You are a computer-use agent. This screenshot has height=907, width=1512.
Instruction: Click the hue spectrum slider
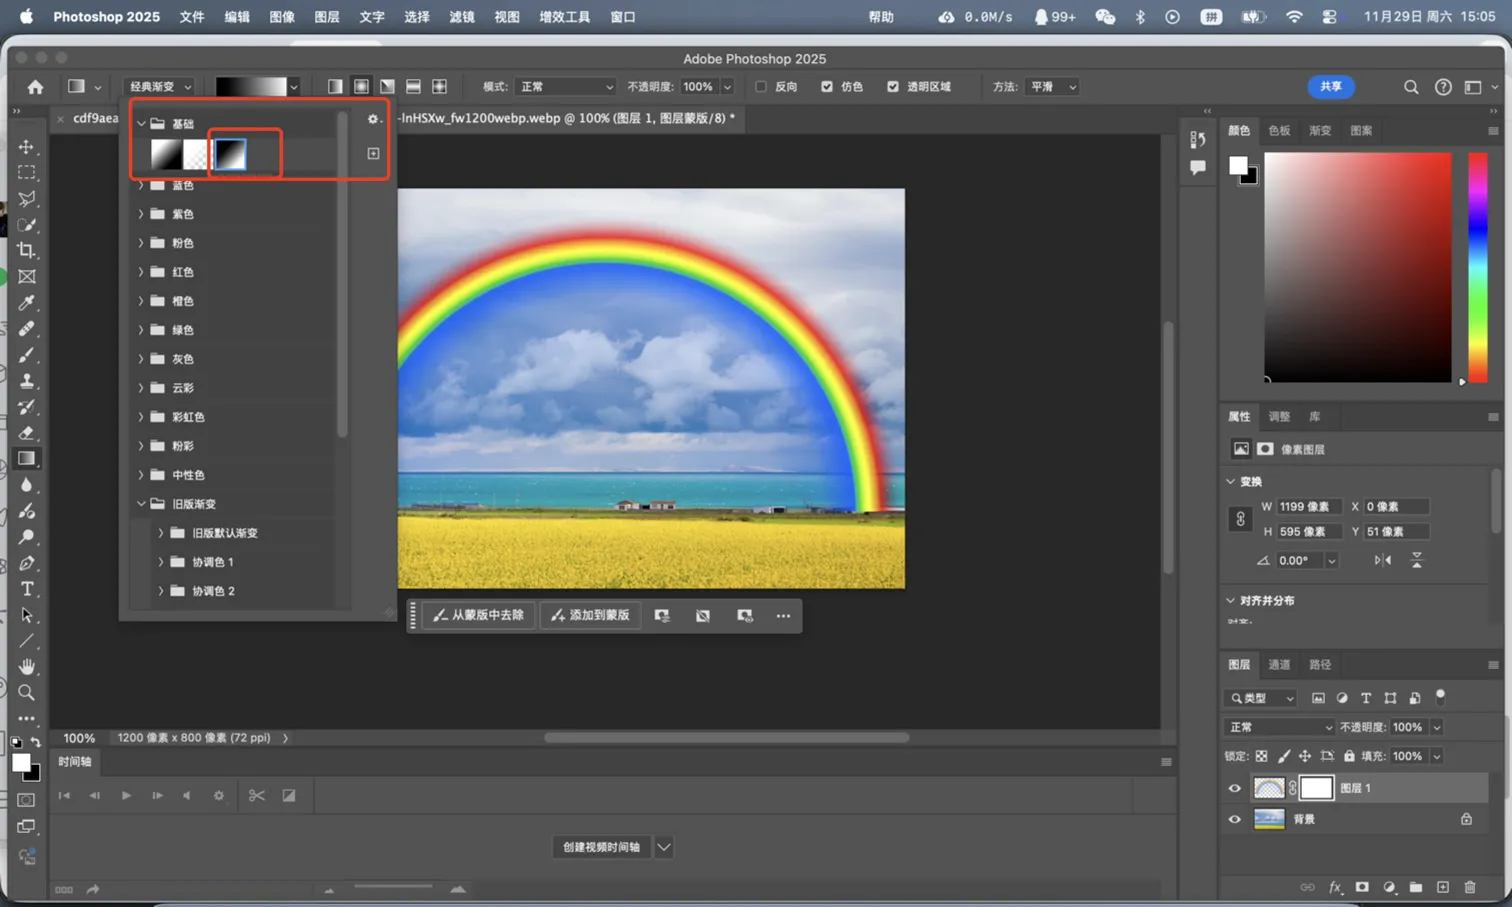tap(1477, 266)
